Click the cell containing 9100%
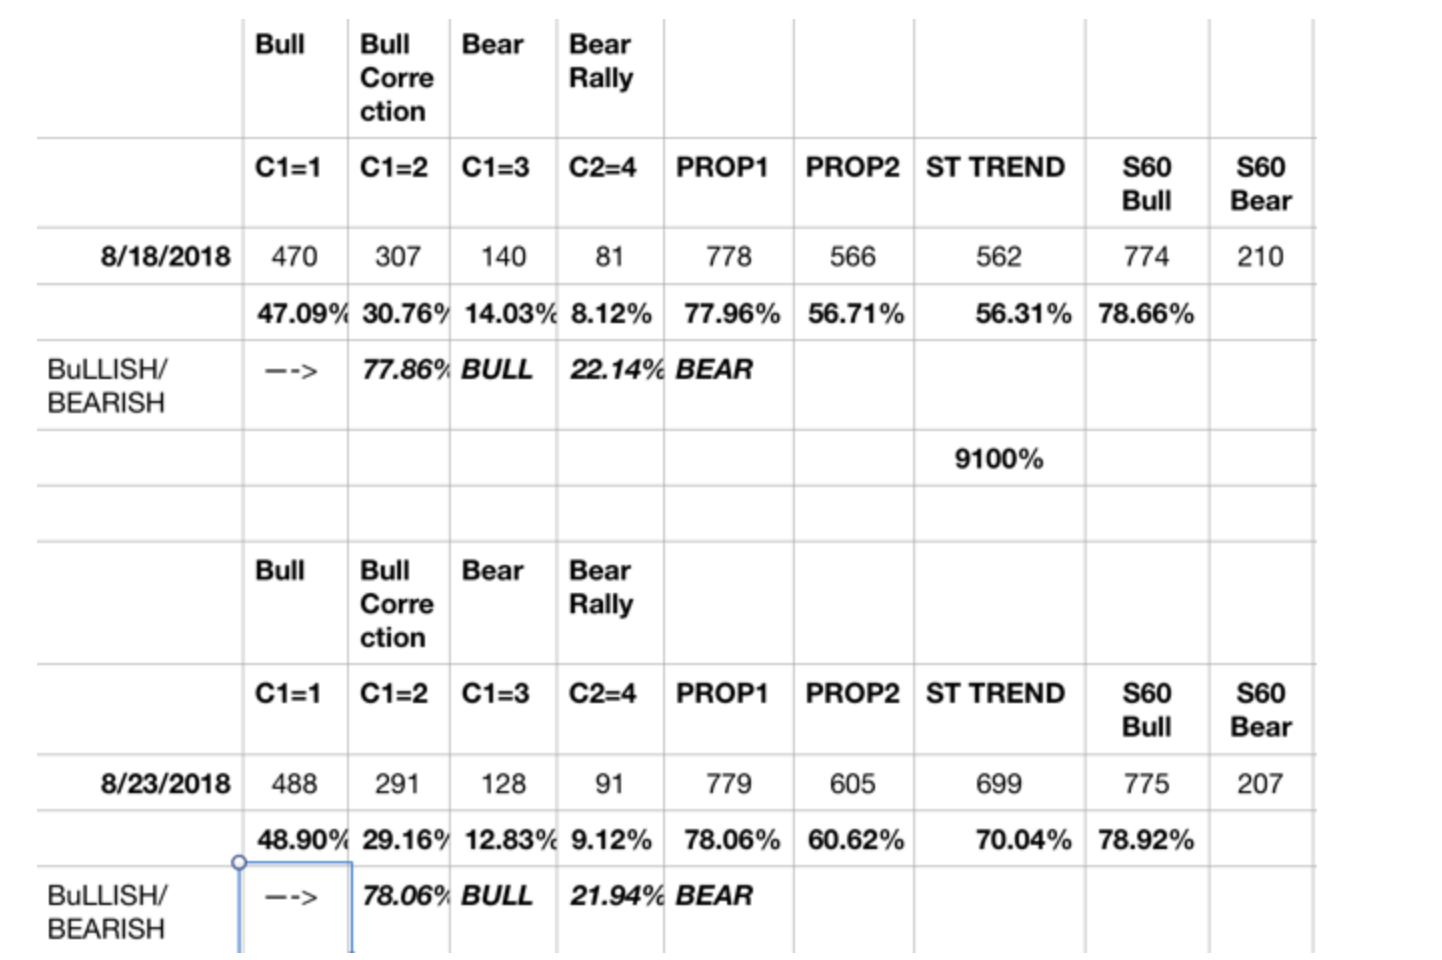This screenshot has width=1442, height=960. point(998,459)
